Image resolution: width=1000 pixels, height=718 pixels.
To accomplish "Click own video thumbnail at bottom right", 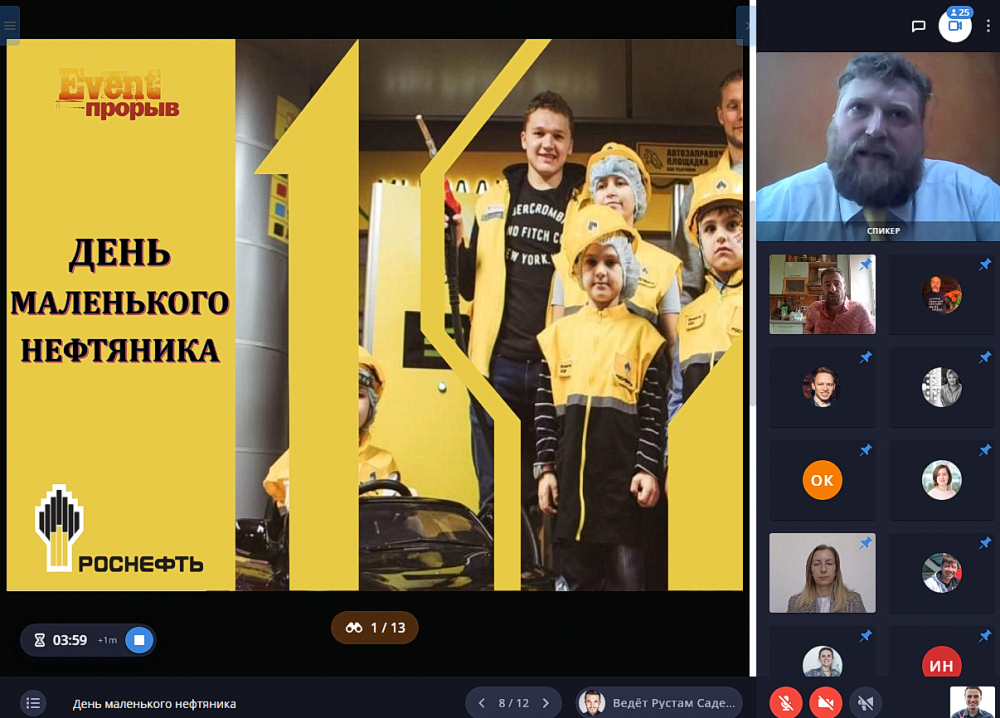I will pos(972,702).
